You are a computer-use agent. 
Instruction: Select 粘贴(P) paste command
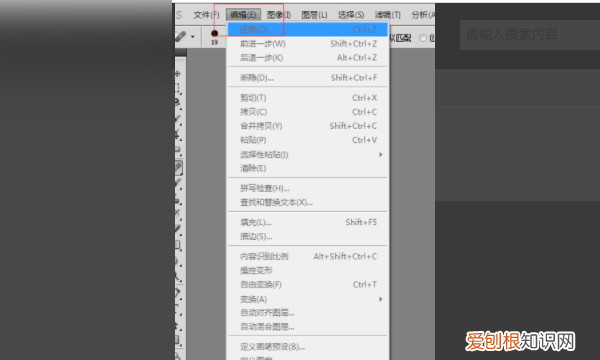tap(308, 140)
